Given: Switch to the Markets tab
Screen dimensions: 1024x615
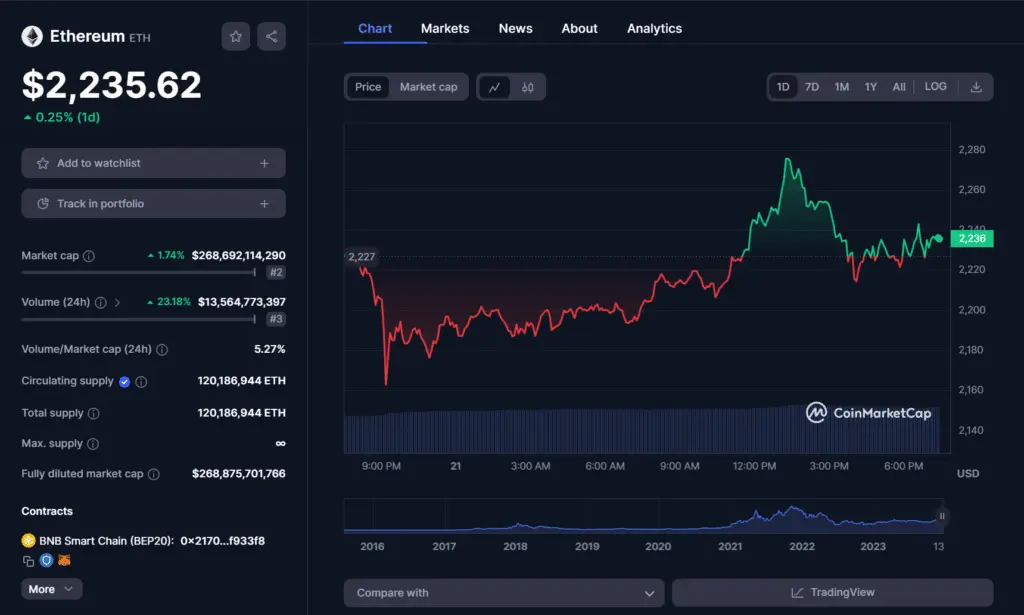Looking at the screenshot, I should point(444,28).
